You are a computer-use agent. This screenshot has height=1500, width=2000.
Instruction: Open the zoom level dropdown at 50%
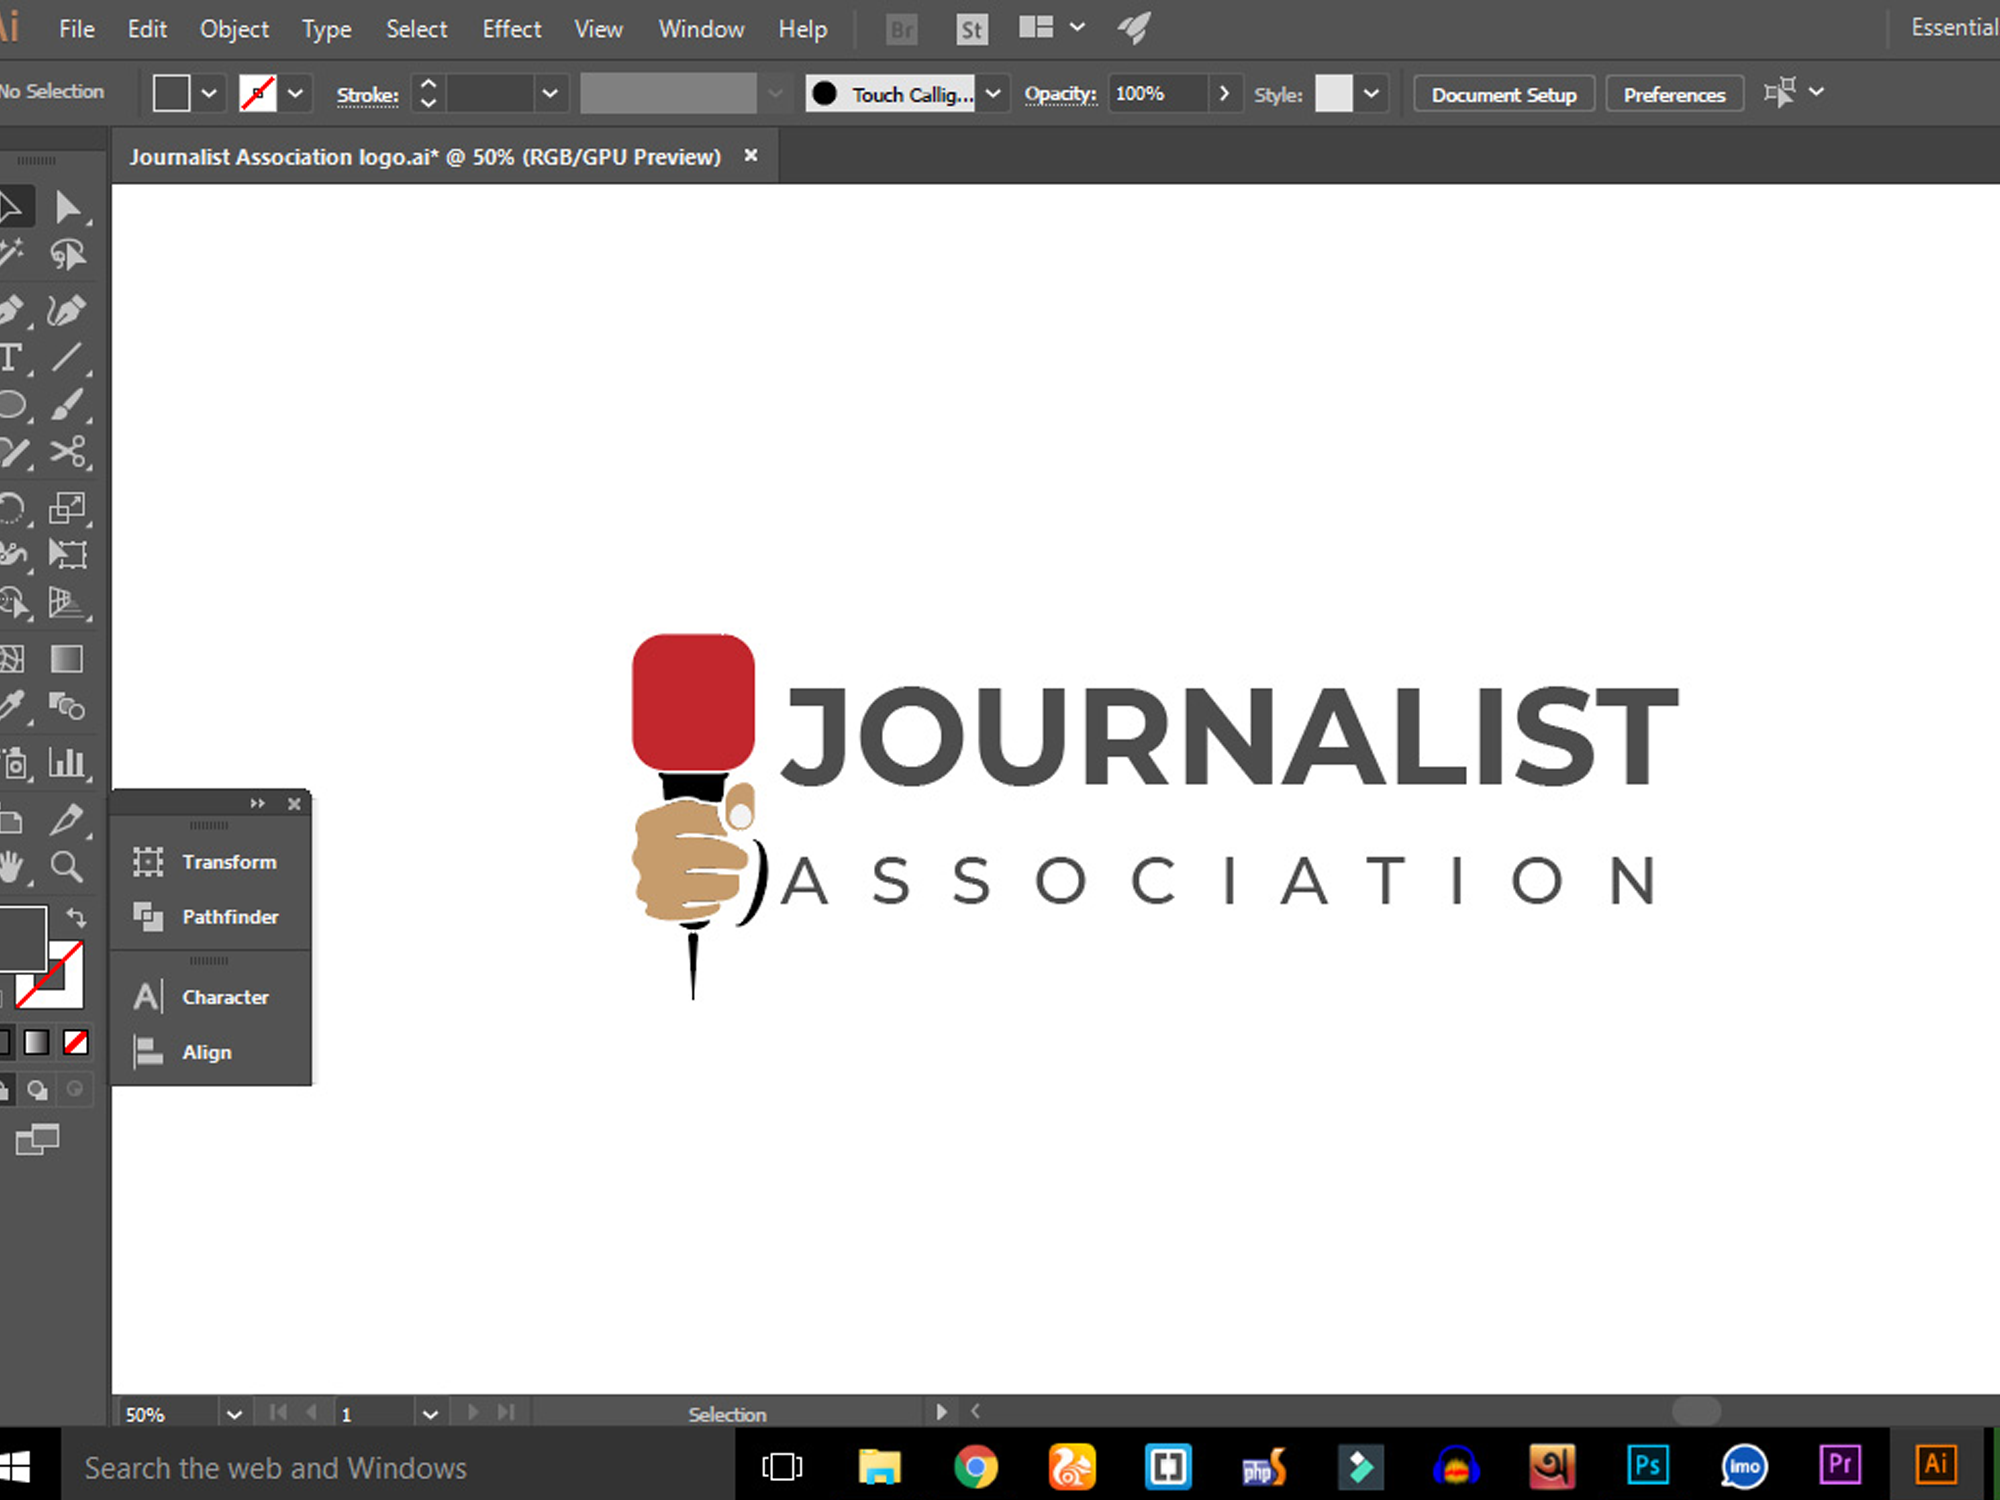(x=234, y=1414)
